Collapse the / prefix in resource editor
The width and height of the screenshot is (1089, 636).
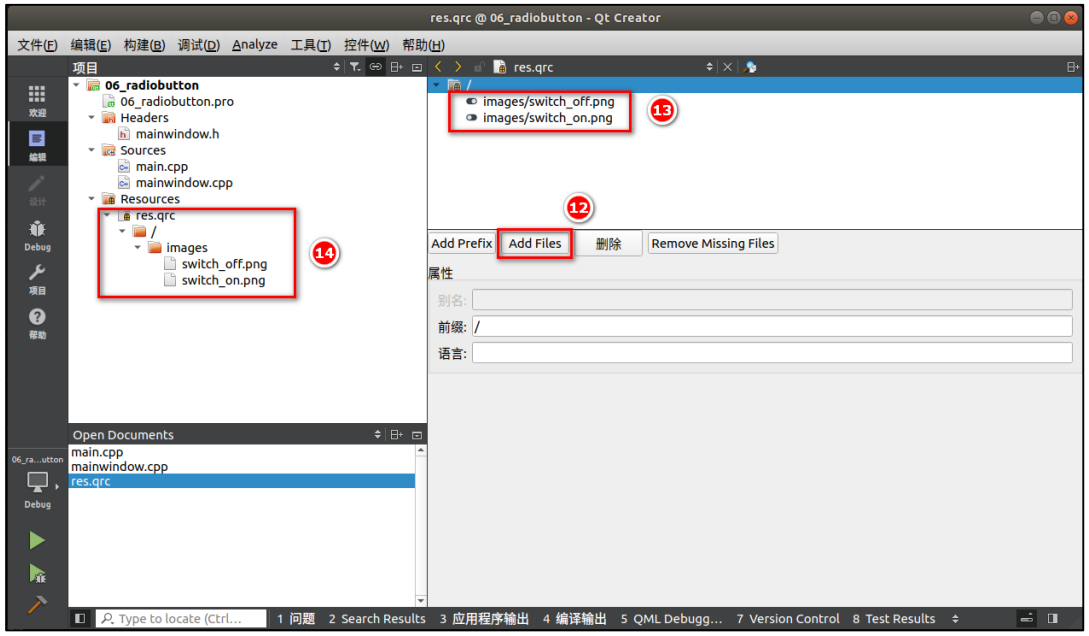point(436,85)
